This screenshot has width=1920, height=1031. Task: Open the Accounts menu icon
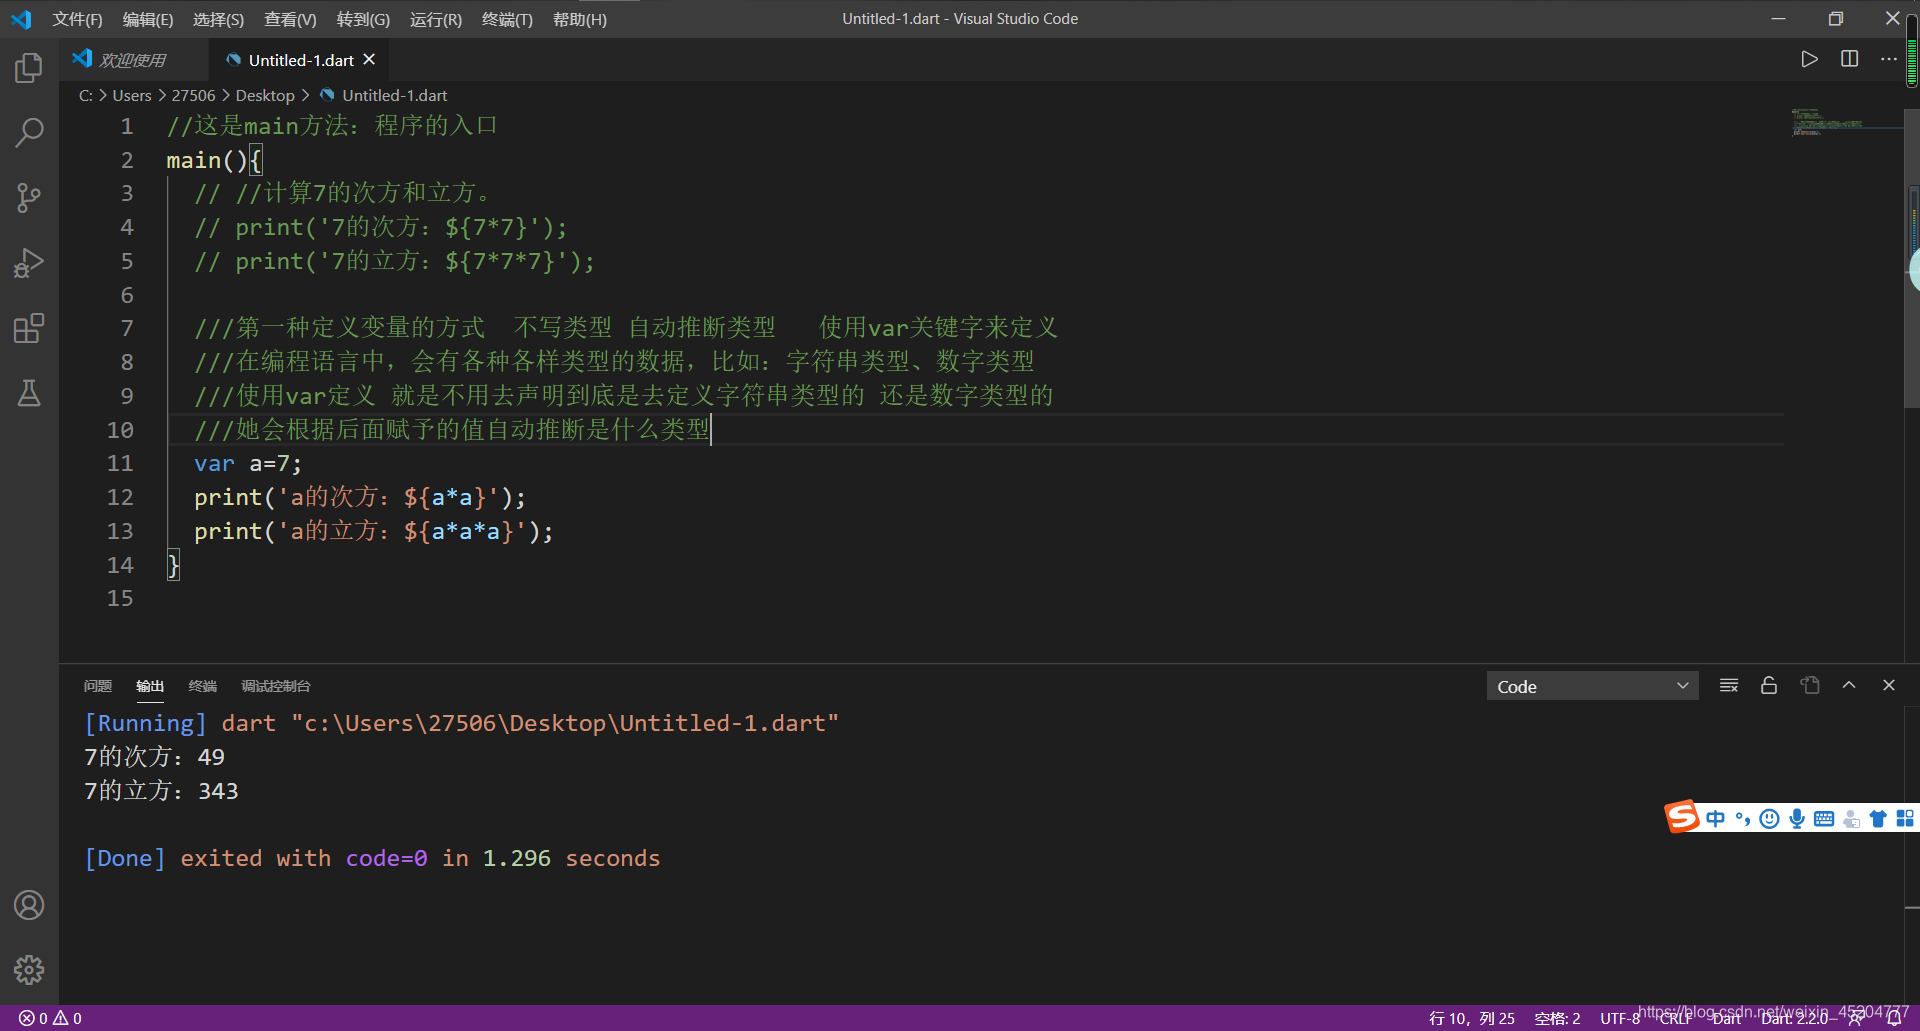pos(29,905)
